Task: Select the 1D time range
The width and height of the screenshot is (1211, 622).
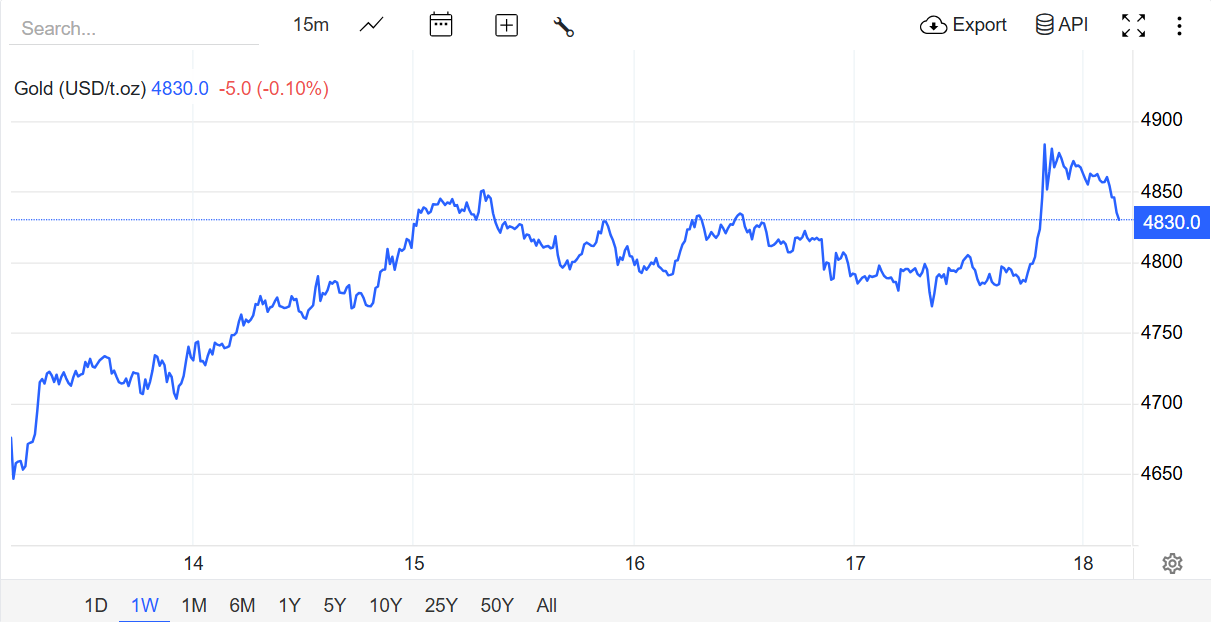Action: (x=96, y=605)
